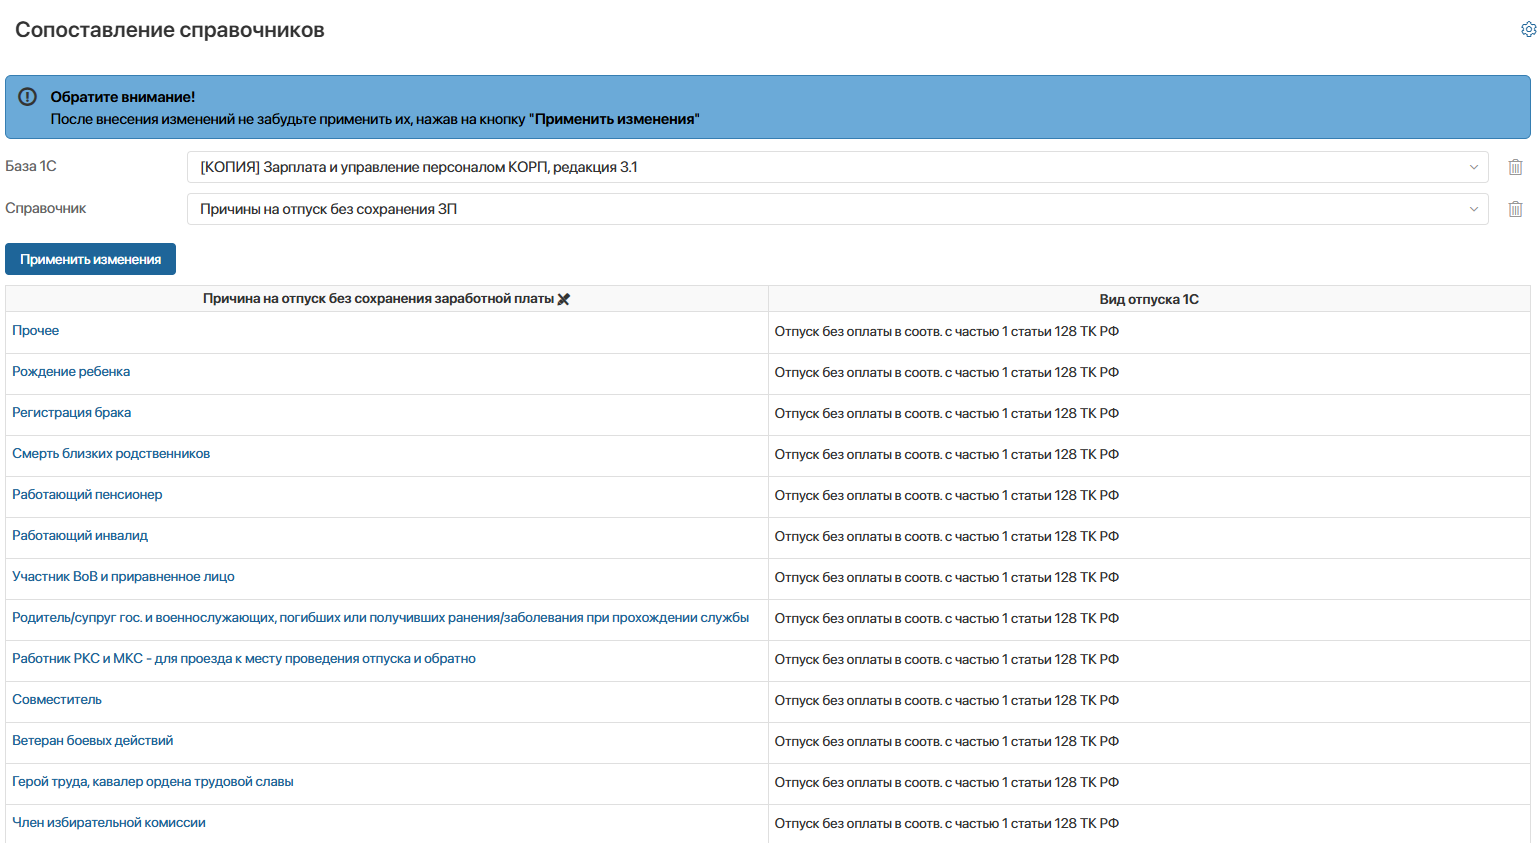Open the Совместитель link
Screen dimensions: 1538x843
click(x=57, y=700)
